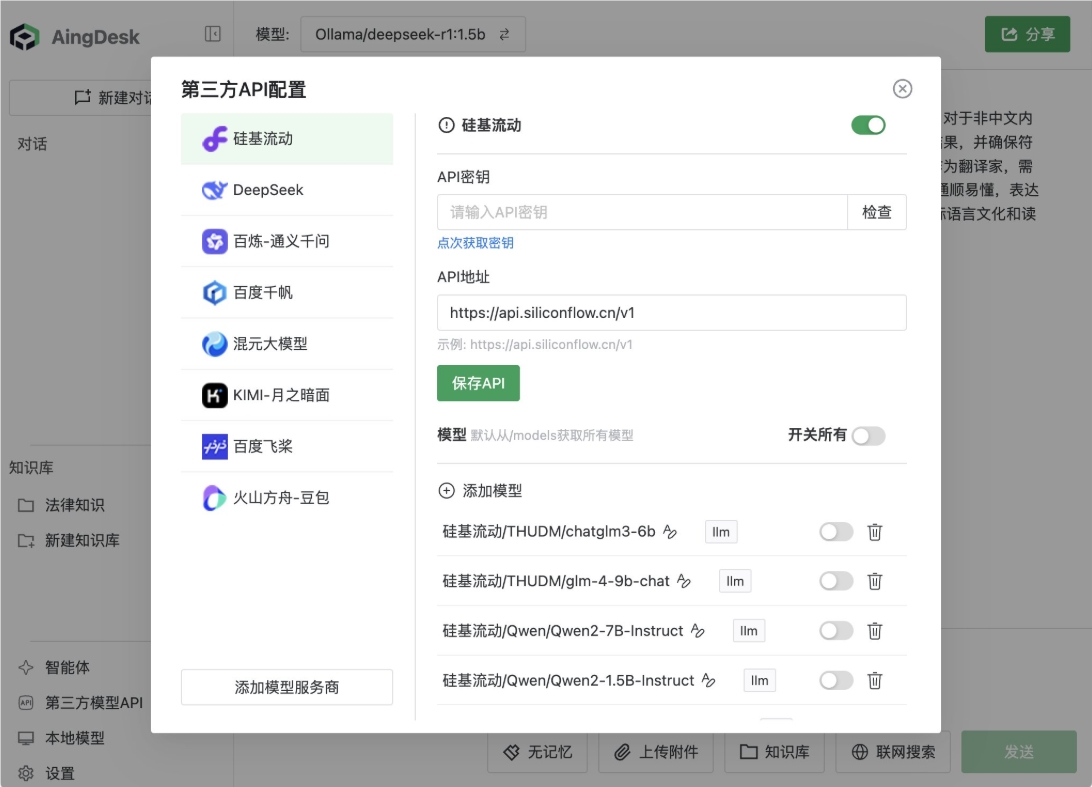Click the API密钥 input field
Viewport: 1092px width, 787px height.
point(640,211)
